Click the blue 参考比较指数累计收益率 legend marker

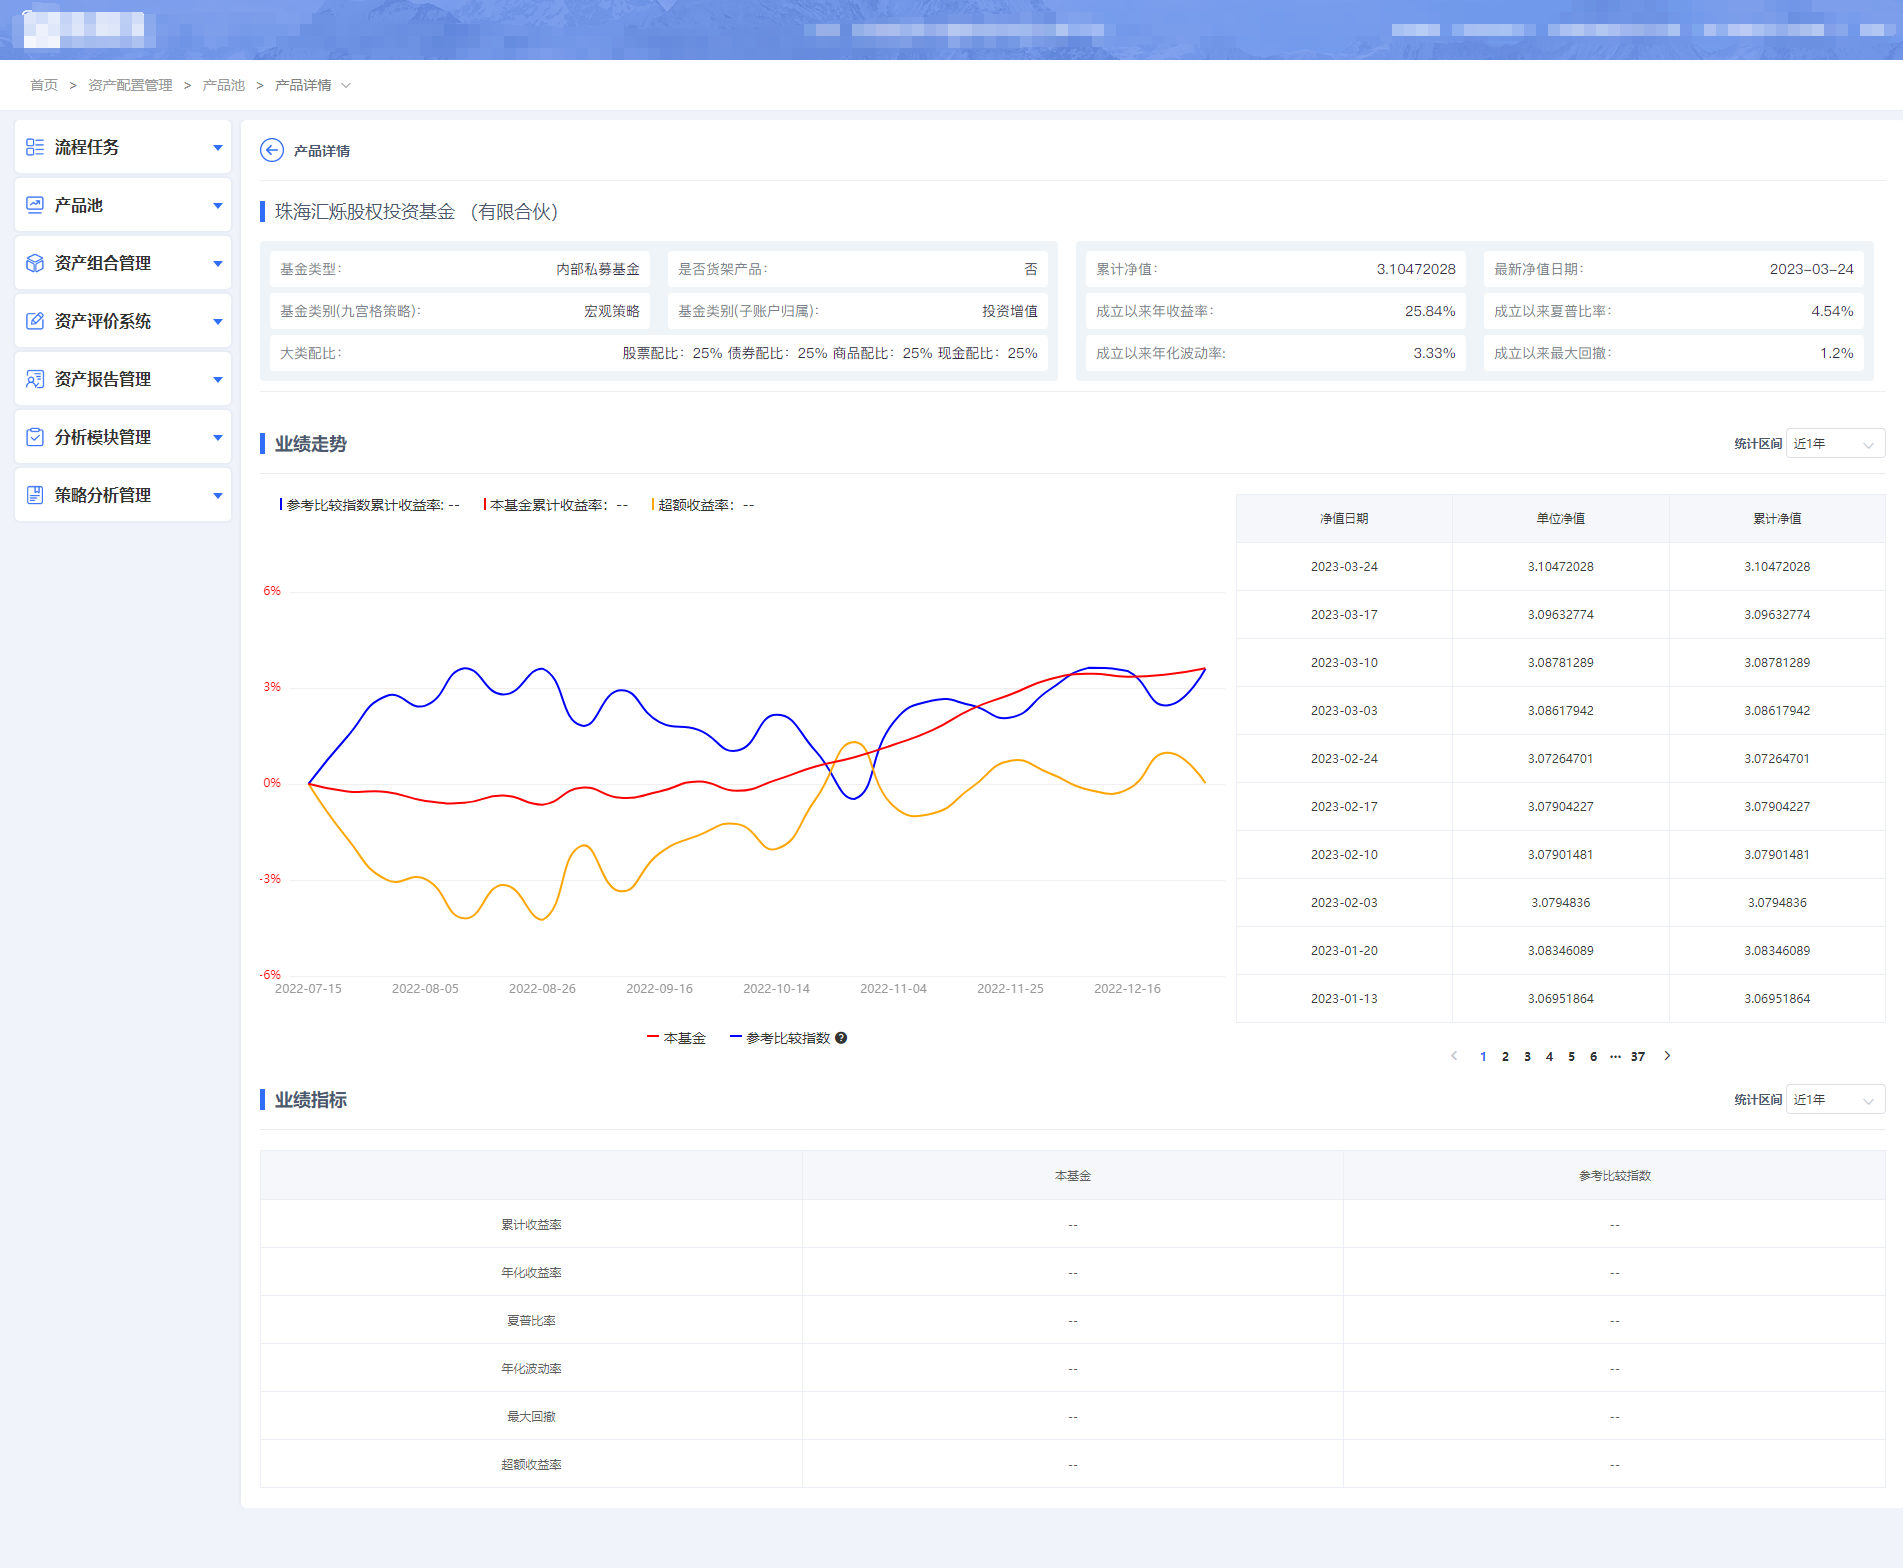pyautogui.click(x=281, y=505)
